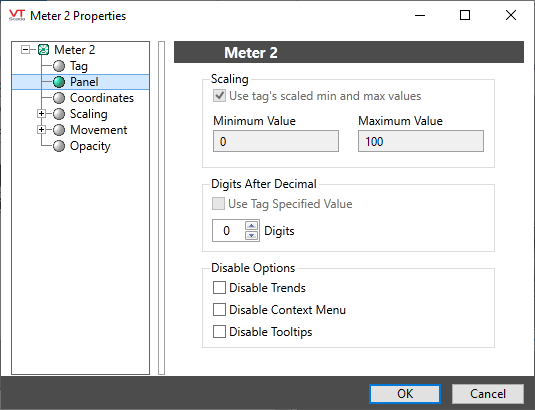The width and height of the screenshot is (535, 410).
Task: Check the Disable Context Menu option
Action: 219,310
